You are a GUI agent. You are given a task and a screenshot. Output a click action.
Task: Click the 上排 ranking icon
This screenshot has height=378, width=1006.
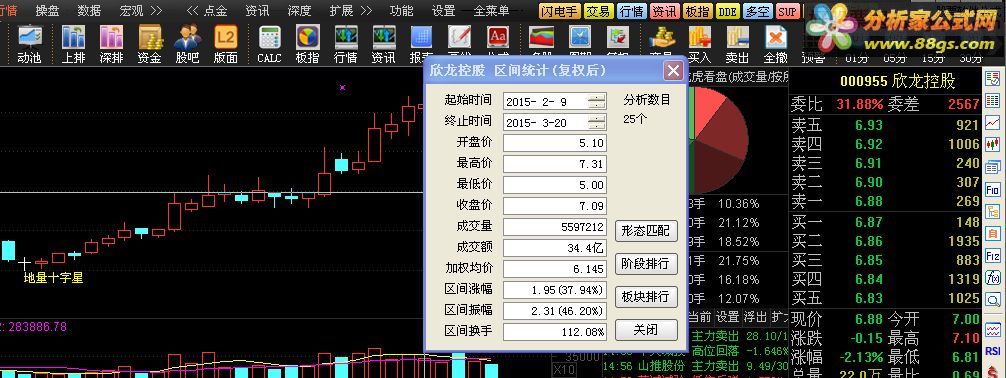pyautogui.click(x=73, y=44)
